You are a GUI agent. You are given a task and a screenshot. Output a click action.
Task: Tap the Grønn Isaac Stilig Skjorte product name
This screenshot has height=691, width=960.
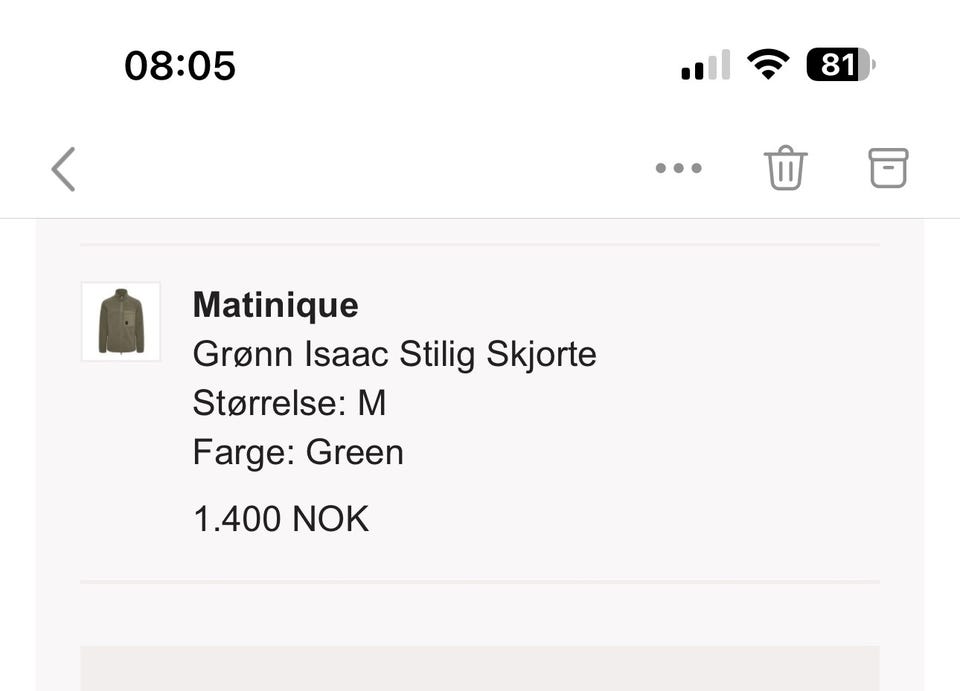[394, 353]
